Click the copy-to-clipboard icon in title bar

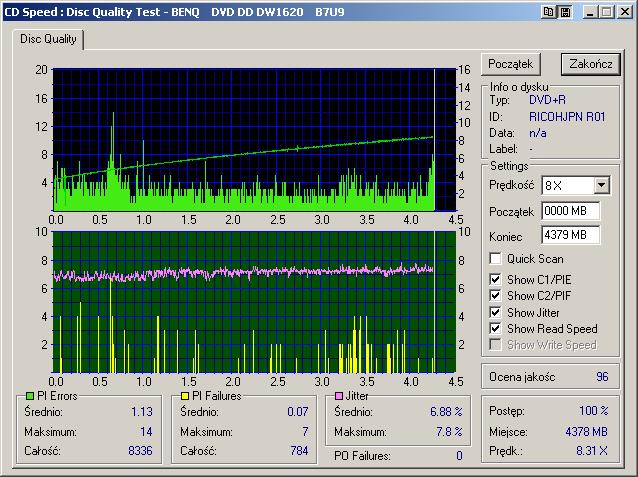click(x=548, y=12)
